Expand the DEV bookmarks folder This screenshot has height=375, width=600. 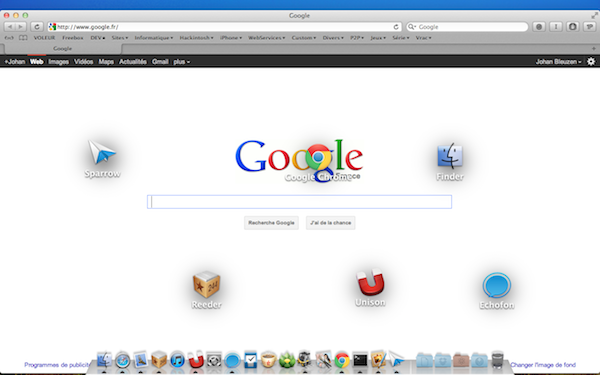[98, 38]
